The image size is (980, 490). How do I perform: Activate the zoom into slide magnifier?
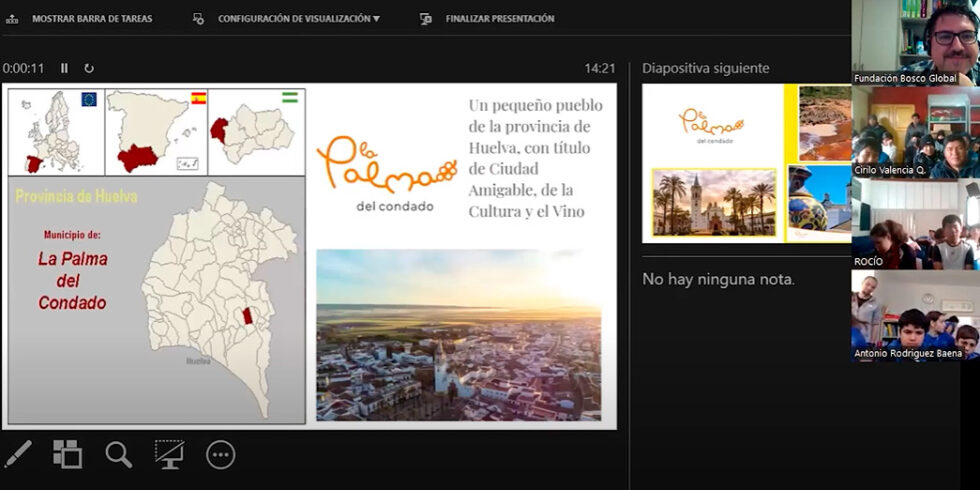click(118, 454)
